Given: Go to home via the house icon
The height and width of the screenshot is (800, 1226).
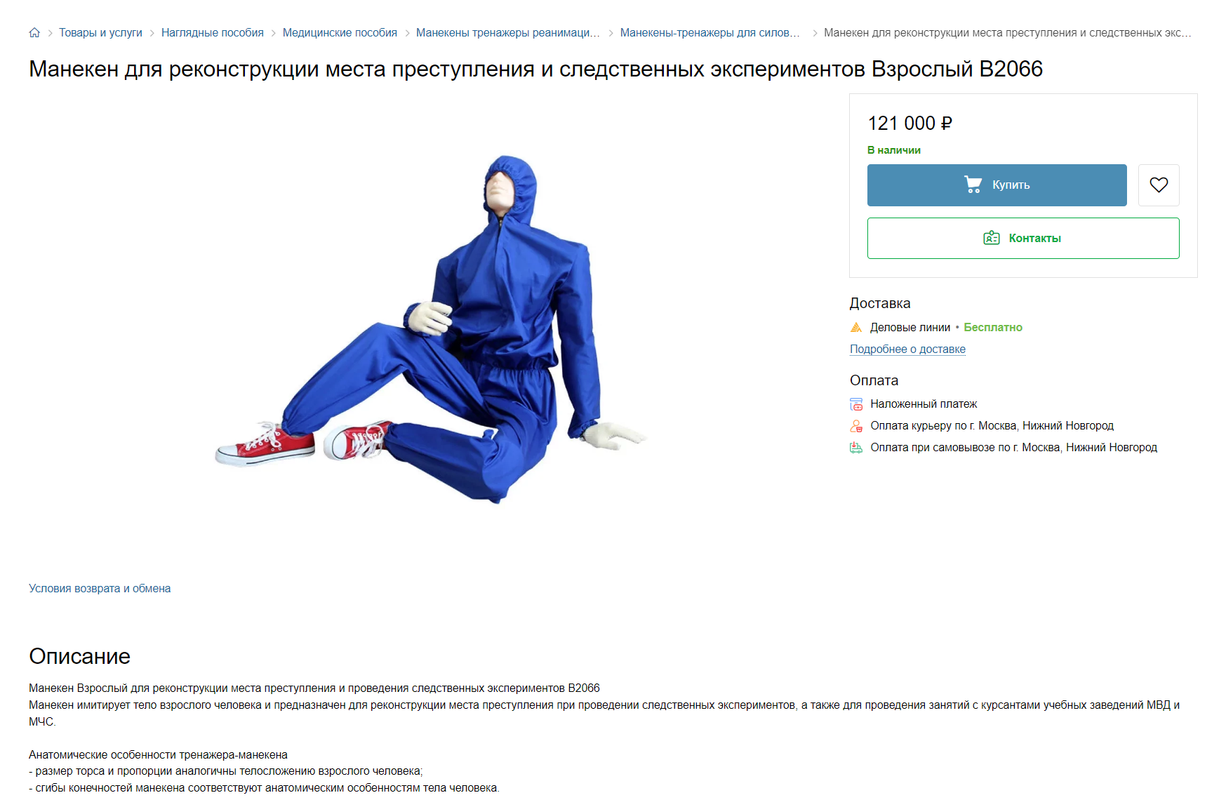Looking at the screenshot, I should 35,33.
